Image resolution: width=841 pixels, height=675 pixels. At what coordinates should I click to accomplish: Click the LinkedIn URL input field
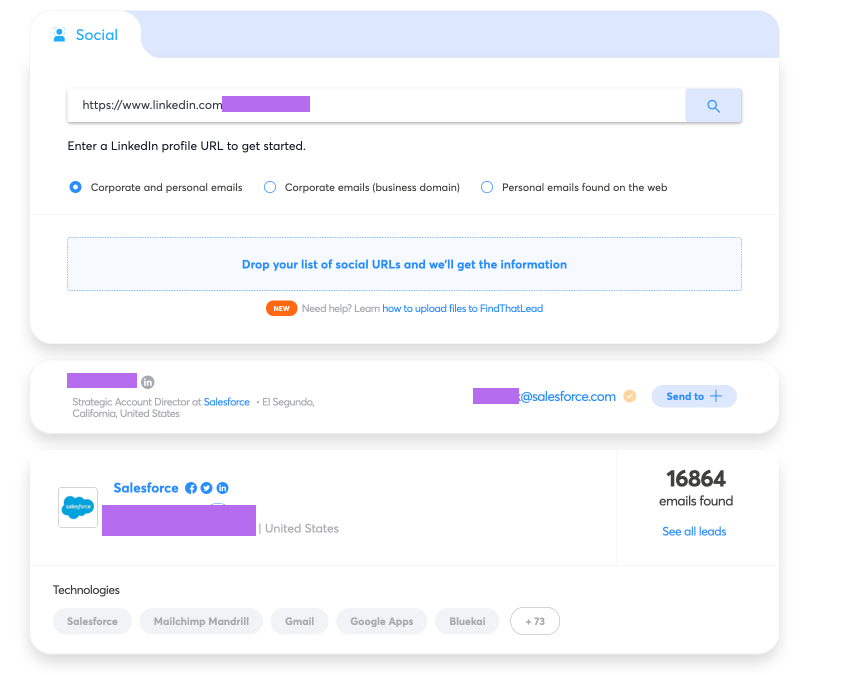377,106
